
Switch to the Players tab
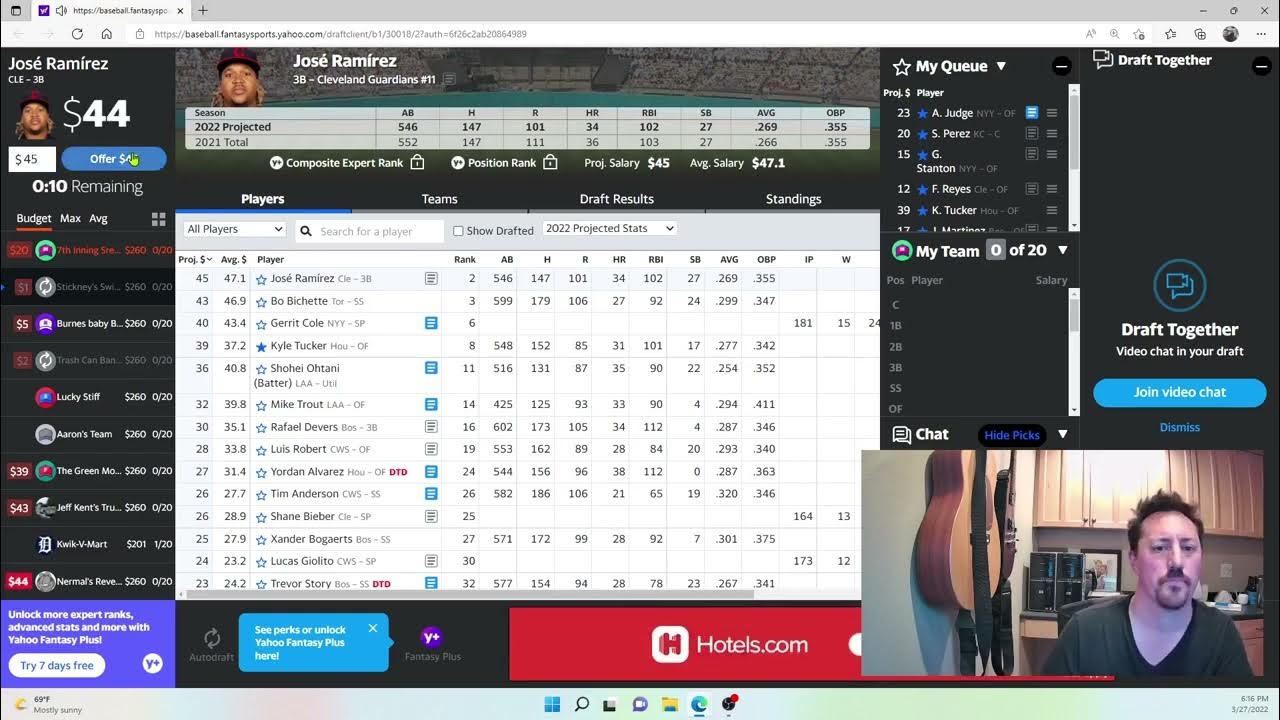263,199
